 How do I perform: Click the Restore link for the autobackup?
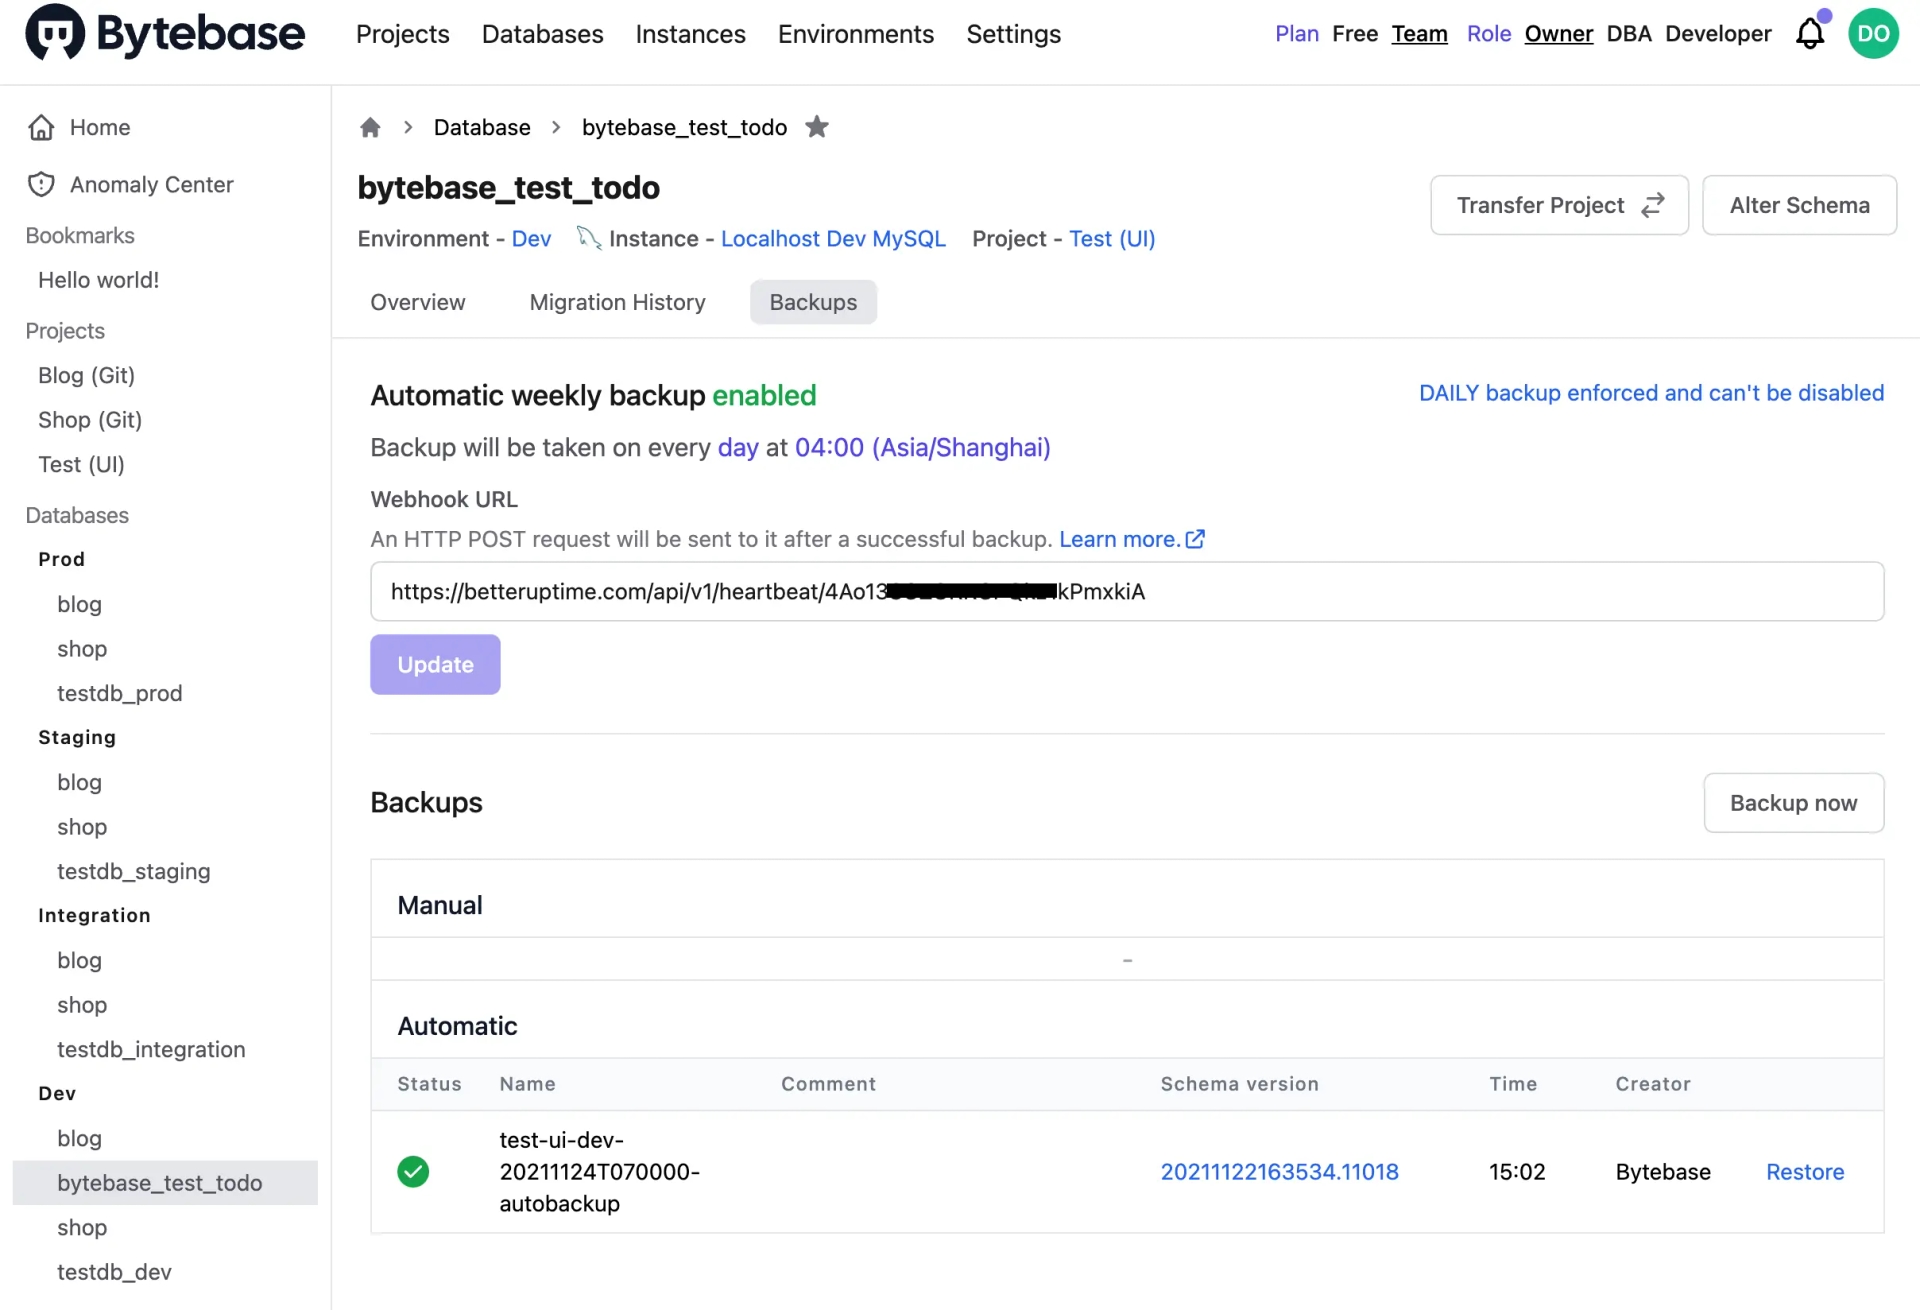tap(1806, 1170)
